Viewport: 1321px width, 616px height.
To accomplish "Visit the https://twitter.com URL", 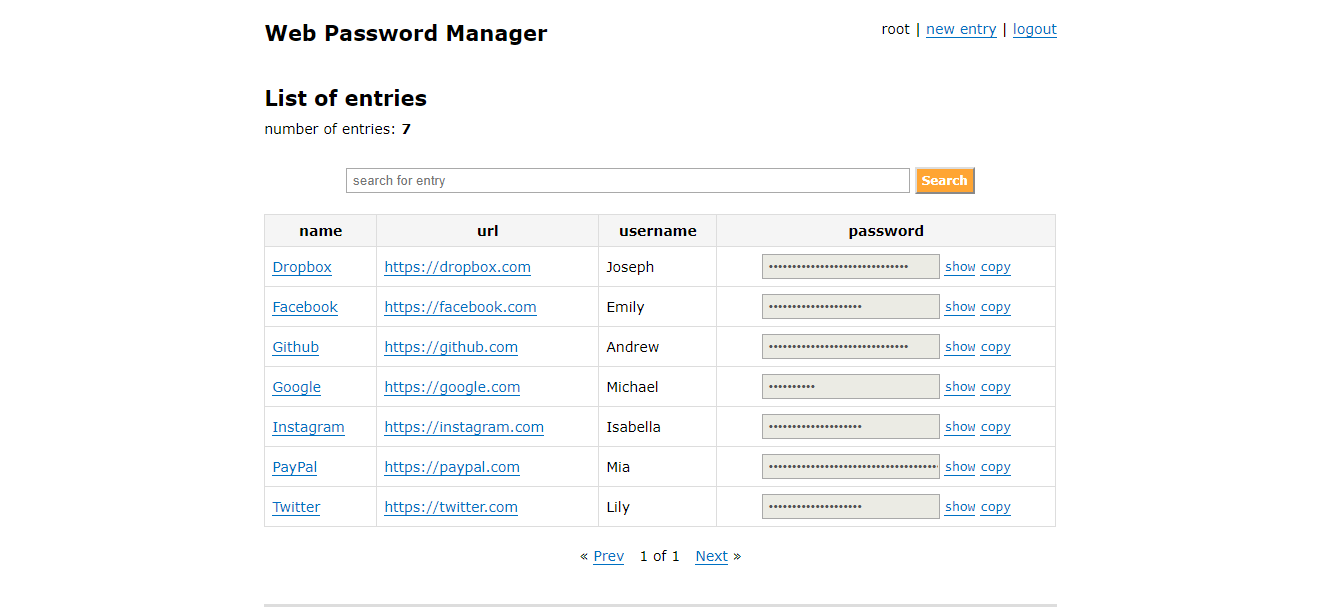I will pyautogui.click(x=451, y=507).
